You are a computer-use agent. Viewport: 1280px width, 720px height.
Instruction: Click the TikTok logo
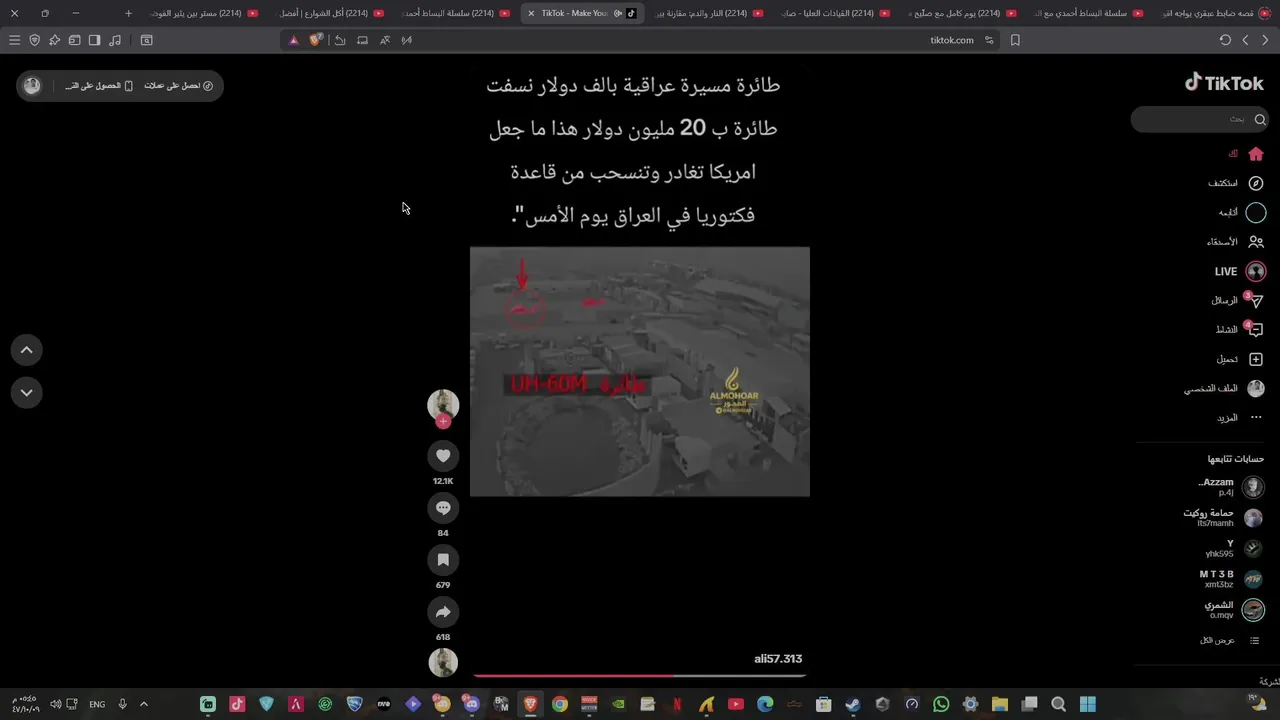pyautogui.click(x=1225, y=83)
